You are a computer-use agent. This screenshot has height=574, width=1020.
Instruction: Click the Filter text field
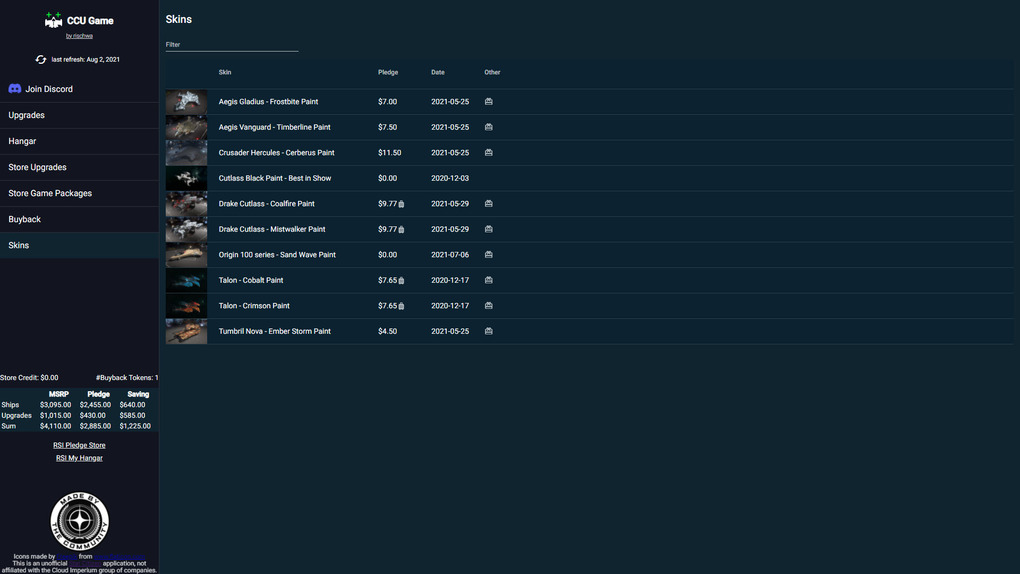pyautogui.click(x=232, y=44)
